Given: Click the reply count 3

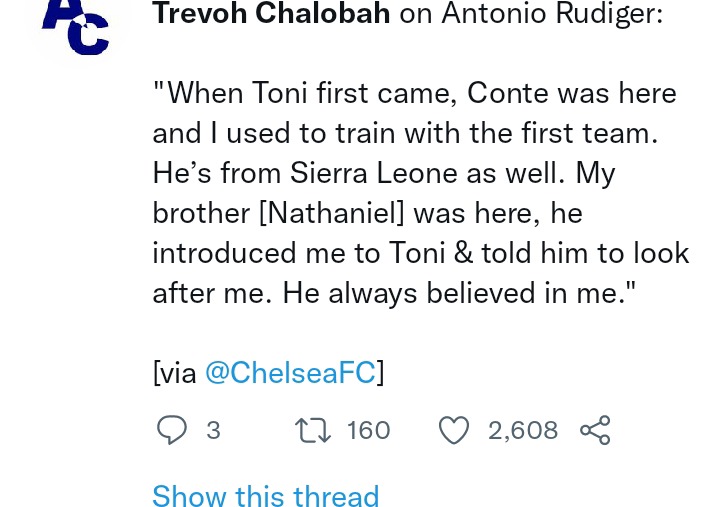Looking at the screenshot, I should click(x=213, y=430).
